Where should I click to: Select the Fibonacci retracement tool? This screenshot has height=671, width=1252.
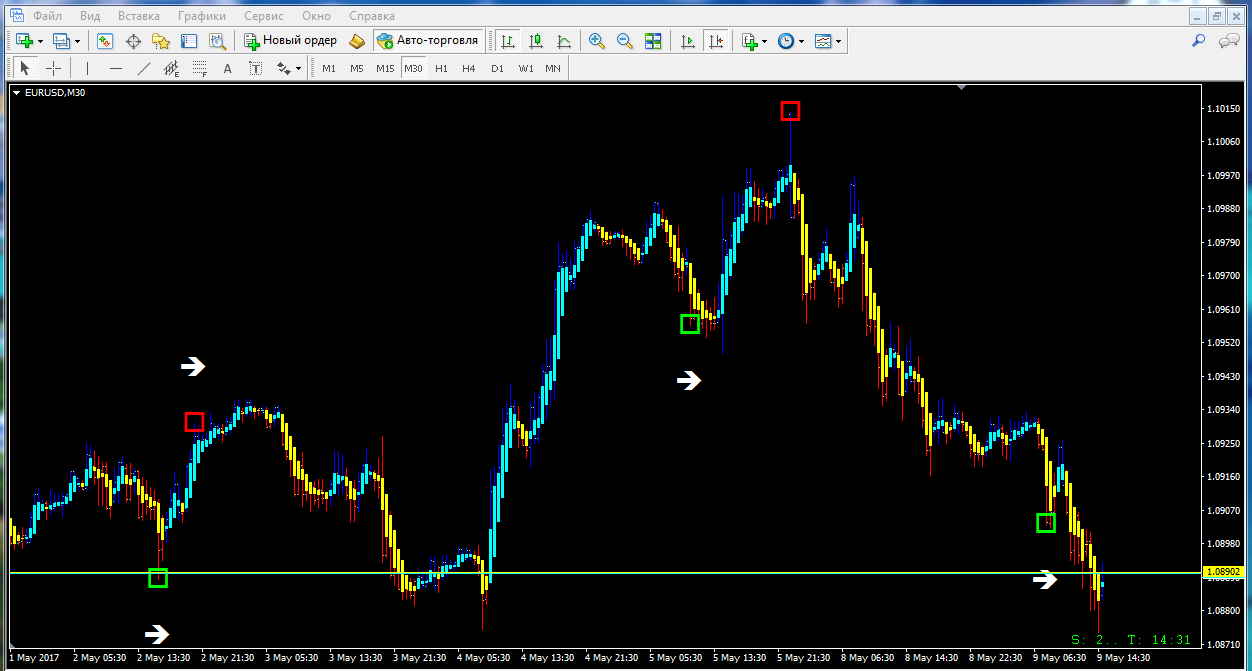tap(199, 68)
